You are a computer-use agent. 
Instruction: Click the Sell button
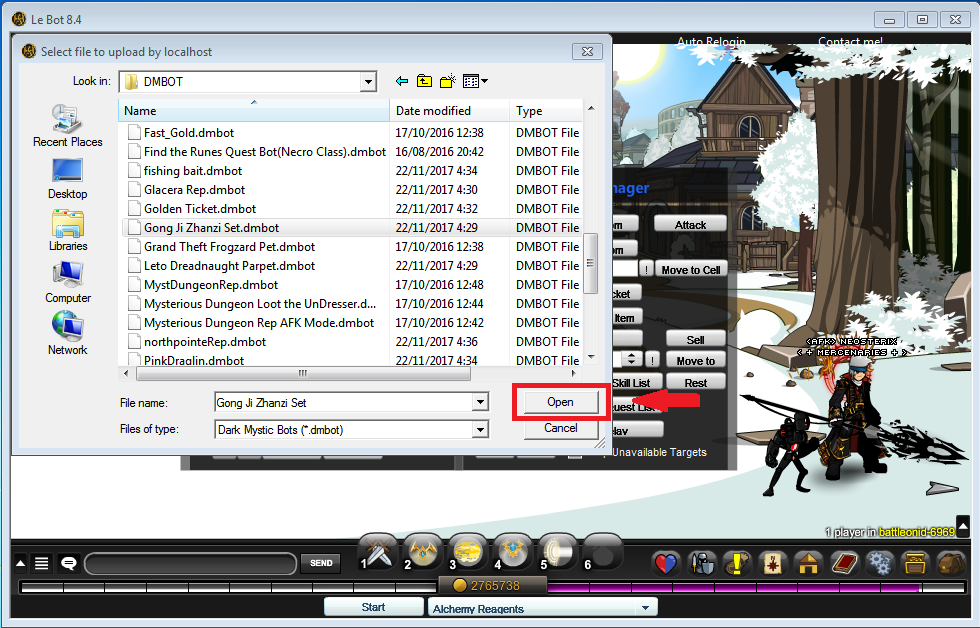(695, 339)
